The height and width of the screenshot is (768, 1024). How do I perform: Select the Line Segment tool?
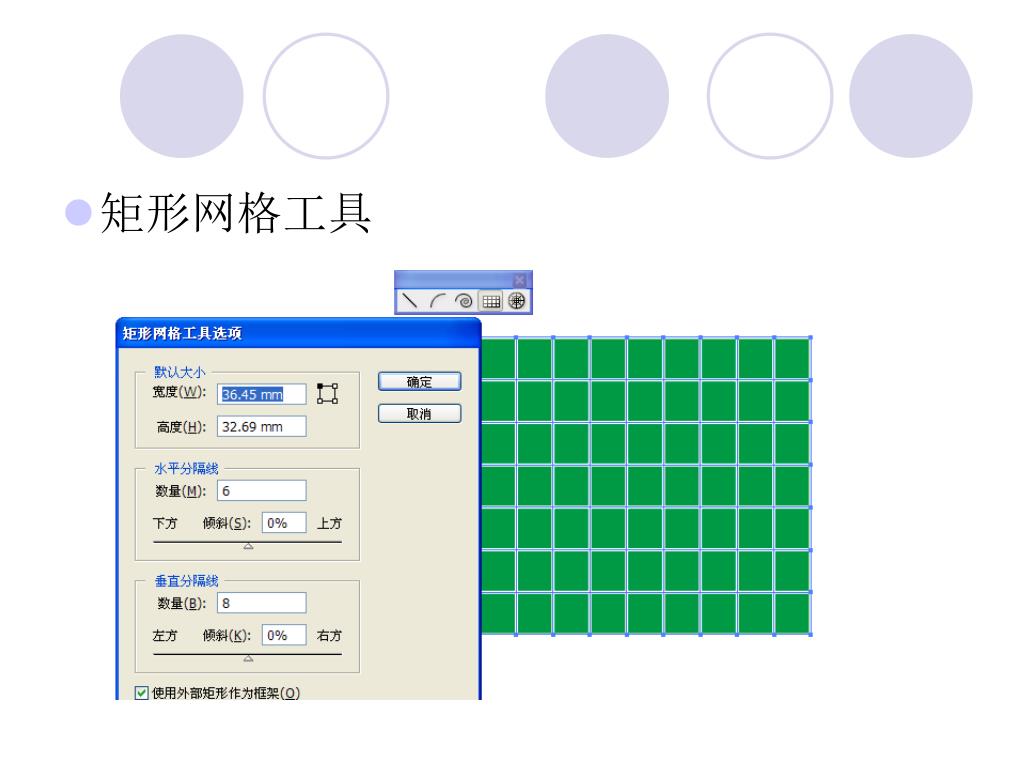[x=409, y=301]
